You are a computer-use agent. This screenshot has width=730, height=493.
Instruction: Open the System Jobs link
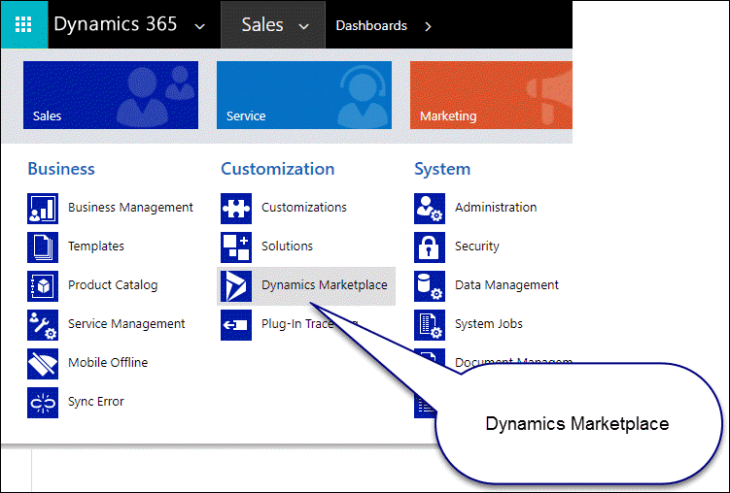pos(488,324)
